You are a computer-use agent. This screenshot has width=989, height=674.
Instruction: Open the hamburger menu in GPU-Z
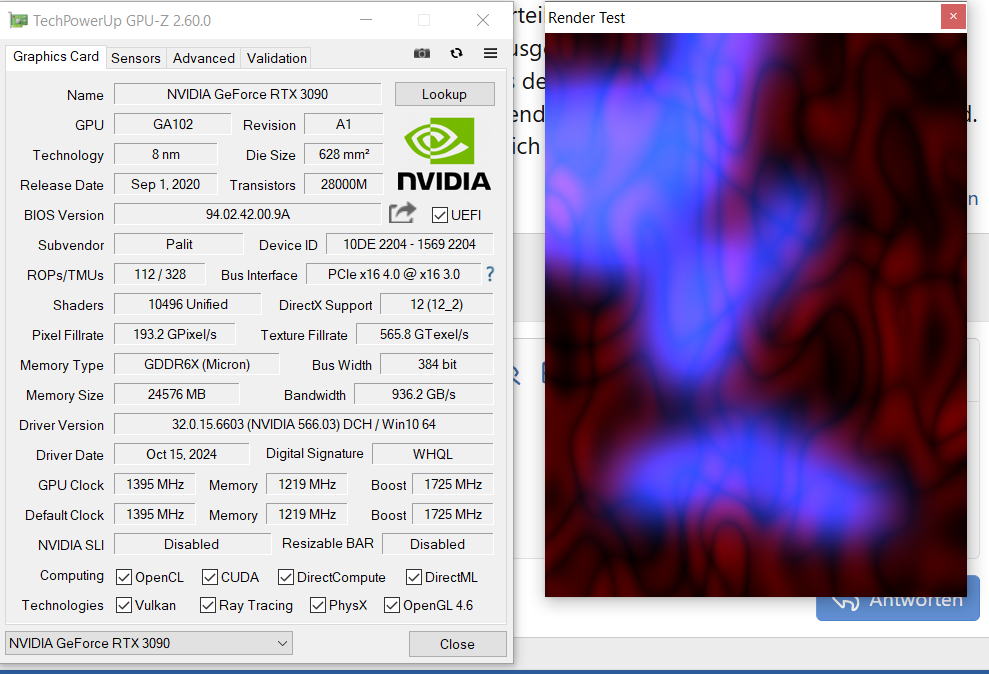[x=490, y=54]
